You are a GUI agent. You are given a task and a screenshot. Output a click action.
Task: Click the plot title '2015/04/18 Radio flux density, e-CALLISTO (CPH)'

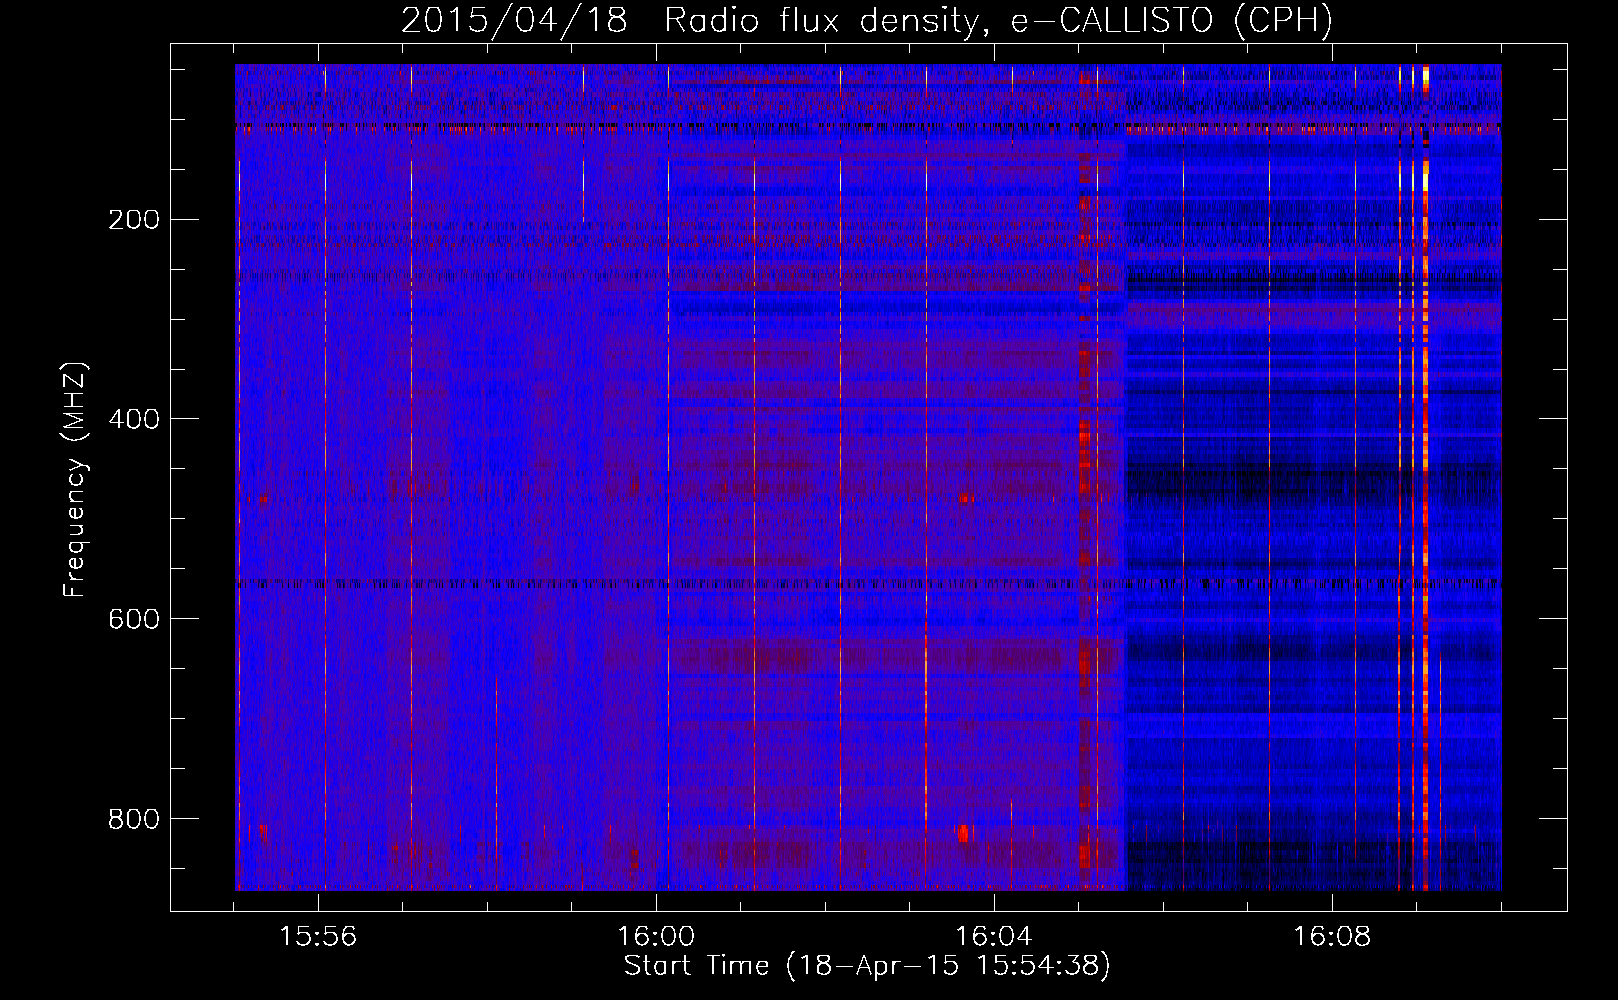(867, 21)
